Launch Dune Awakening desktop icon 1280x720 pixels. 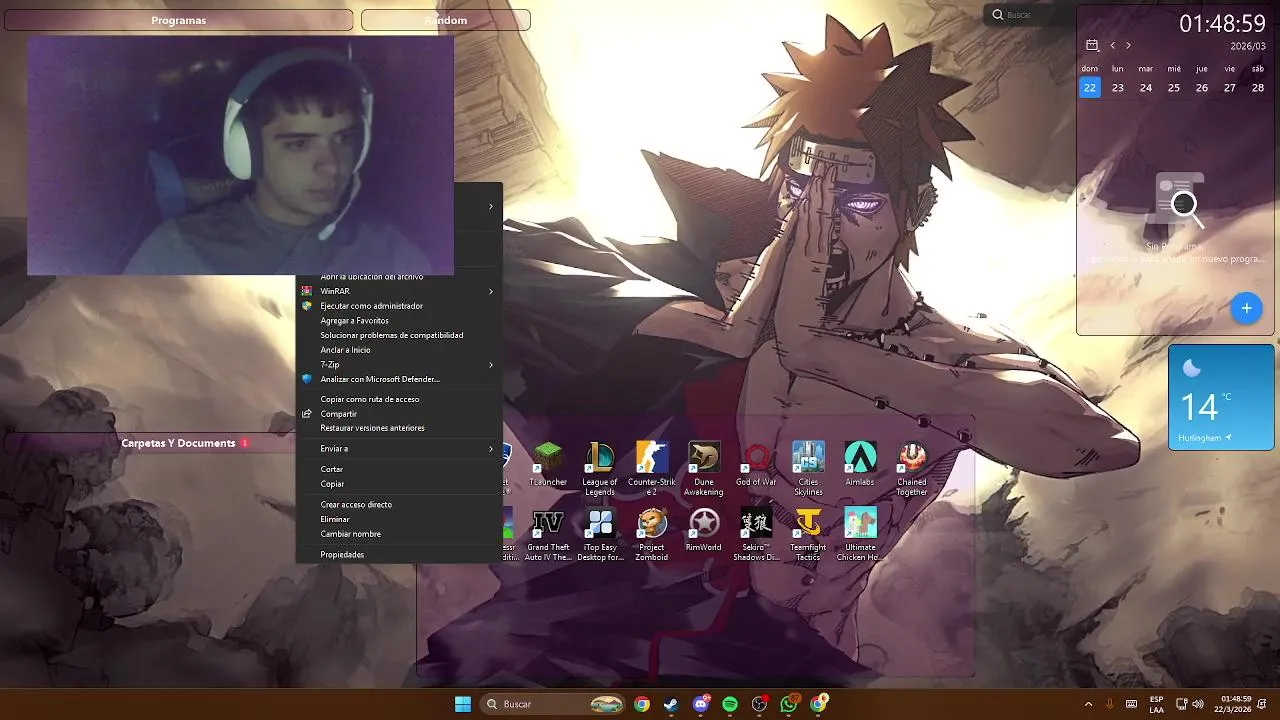704,468
